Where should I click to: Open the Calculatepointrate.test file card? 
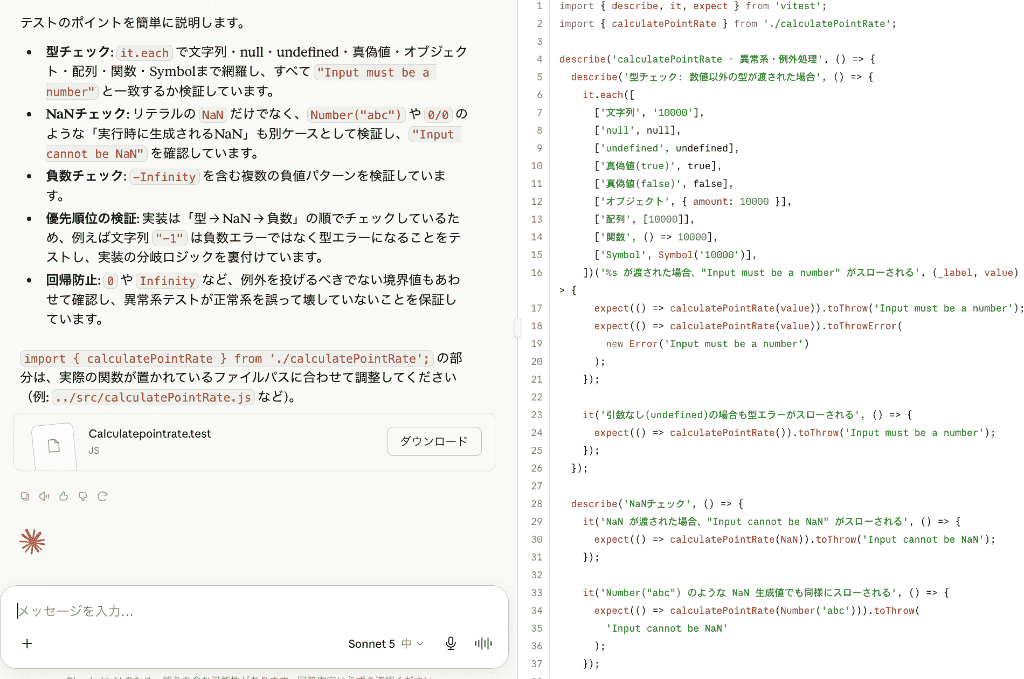click(x=254, y=442)
